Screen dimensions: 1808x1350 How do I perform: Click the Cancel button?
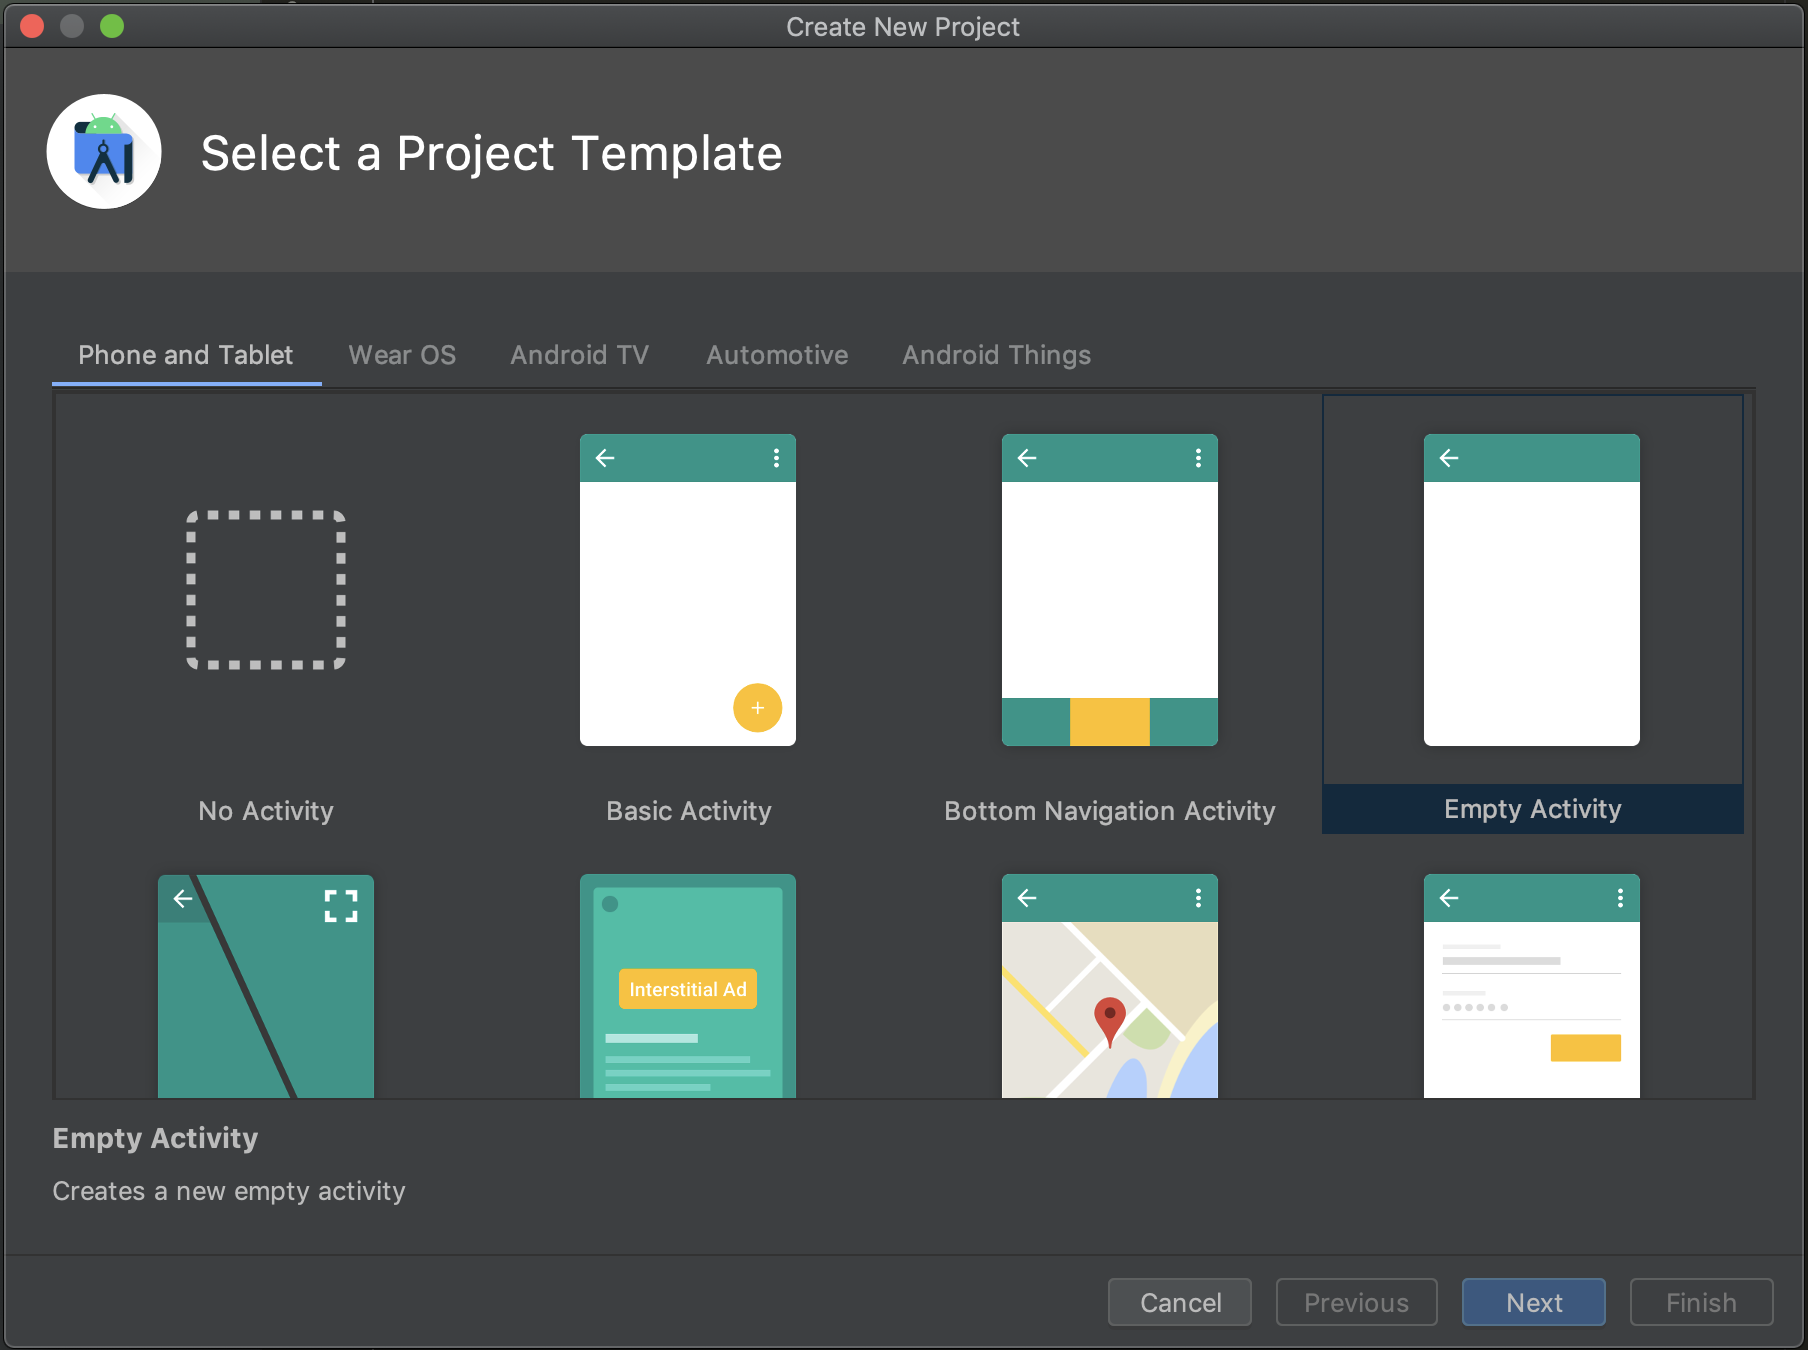tap(1180, 1302)
